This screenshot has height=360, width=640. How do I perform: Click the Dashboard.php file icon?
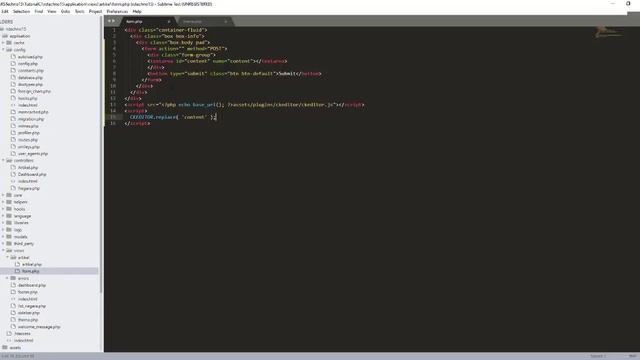[13, 174]
